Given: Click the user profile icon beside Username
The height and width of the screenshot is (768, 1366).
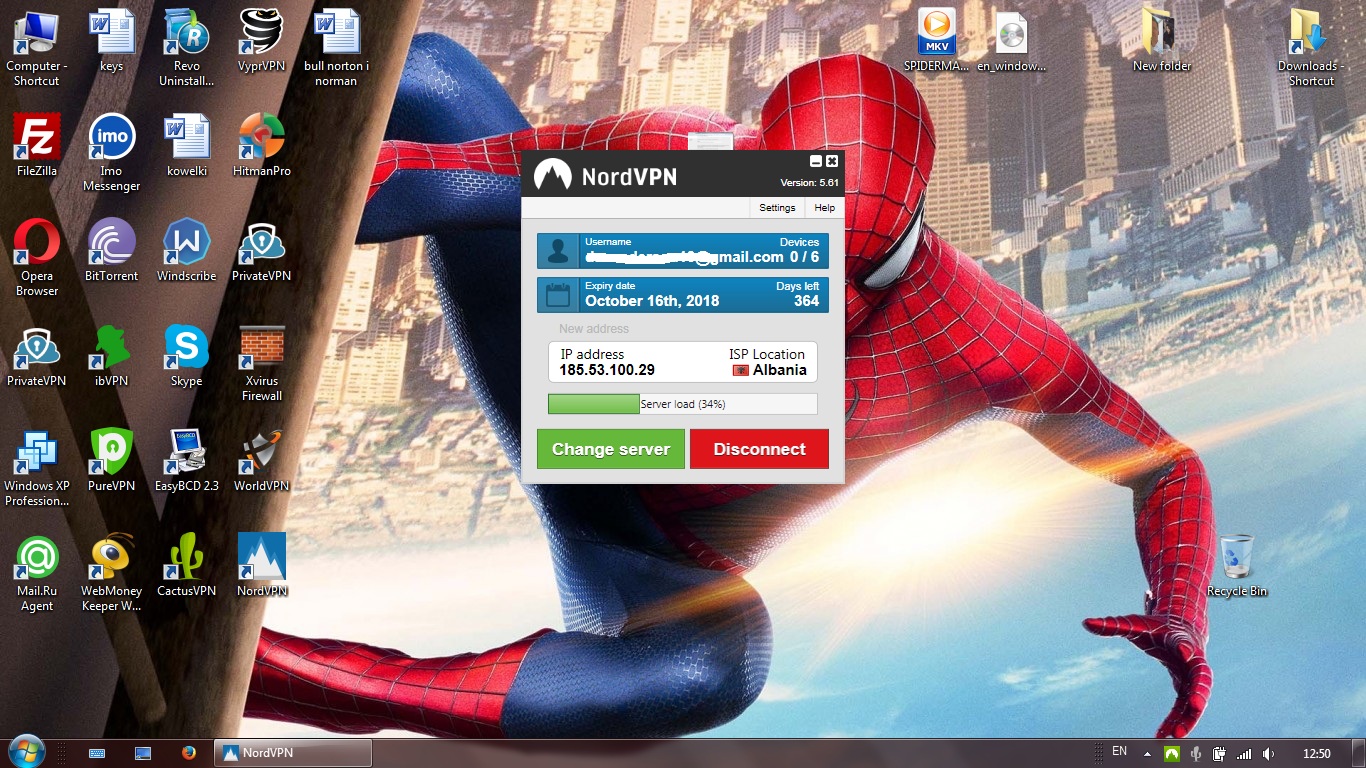Looking at the screenshot, I should [x=558, y=251].
